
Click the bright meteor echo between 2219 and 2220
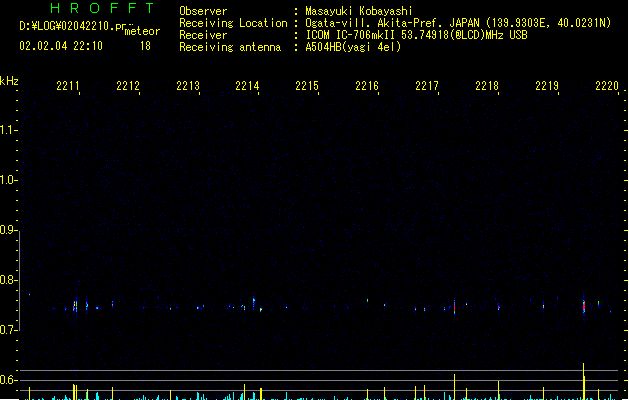(x=584, y=305)
